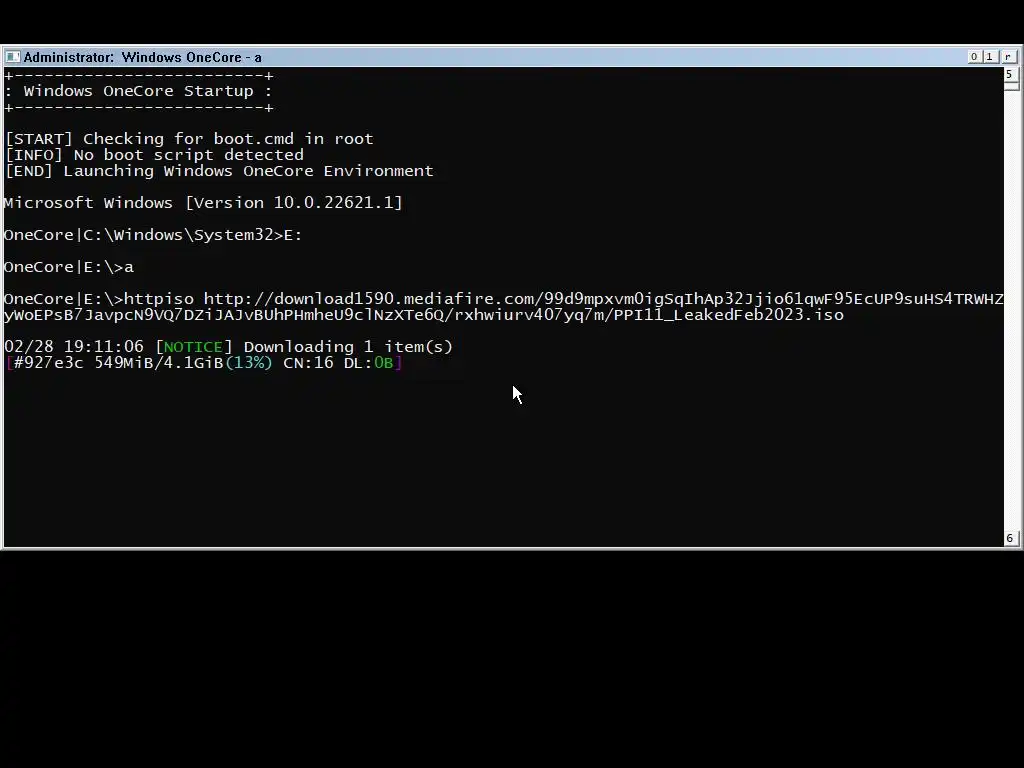Image resolution: width=1024 pixels, height=768 pixels.
Task: Click the '(13%)' progress percentage
Action: click(x=249, y=363)
